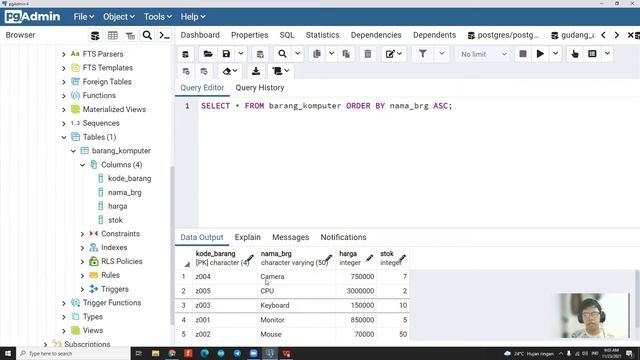This screenshot has width=640, height=360.
Task: Click the pencil icon on harga column header
Action: click(x=369, y=258)
